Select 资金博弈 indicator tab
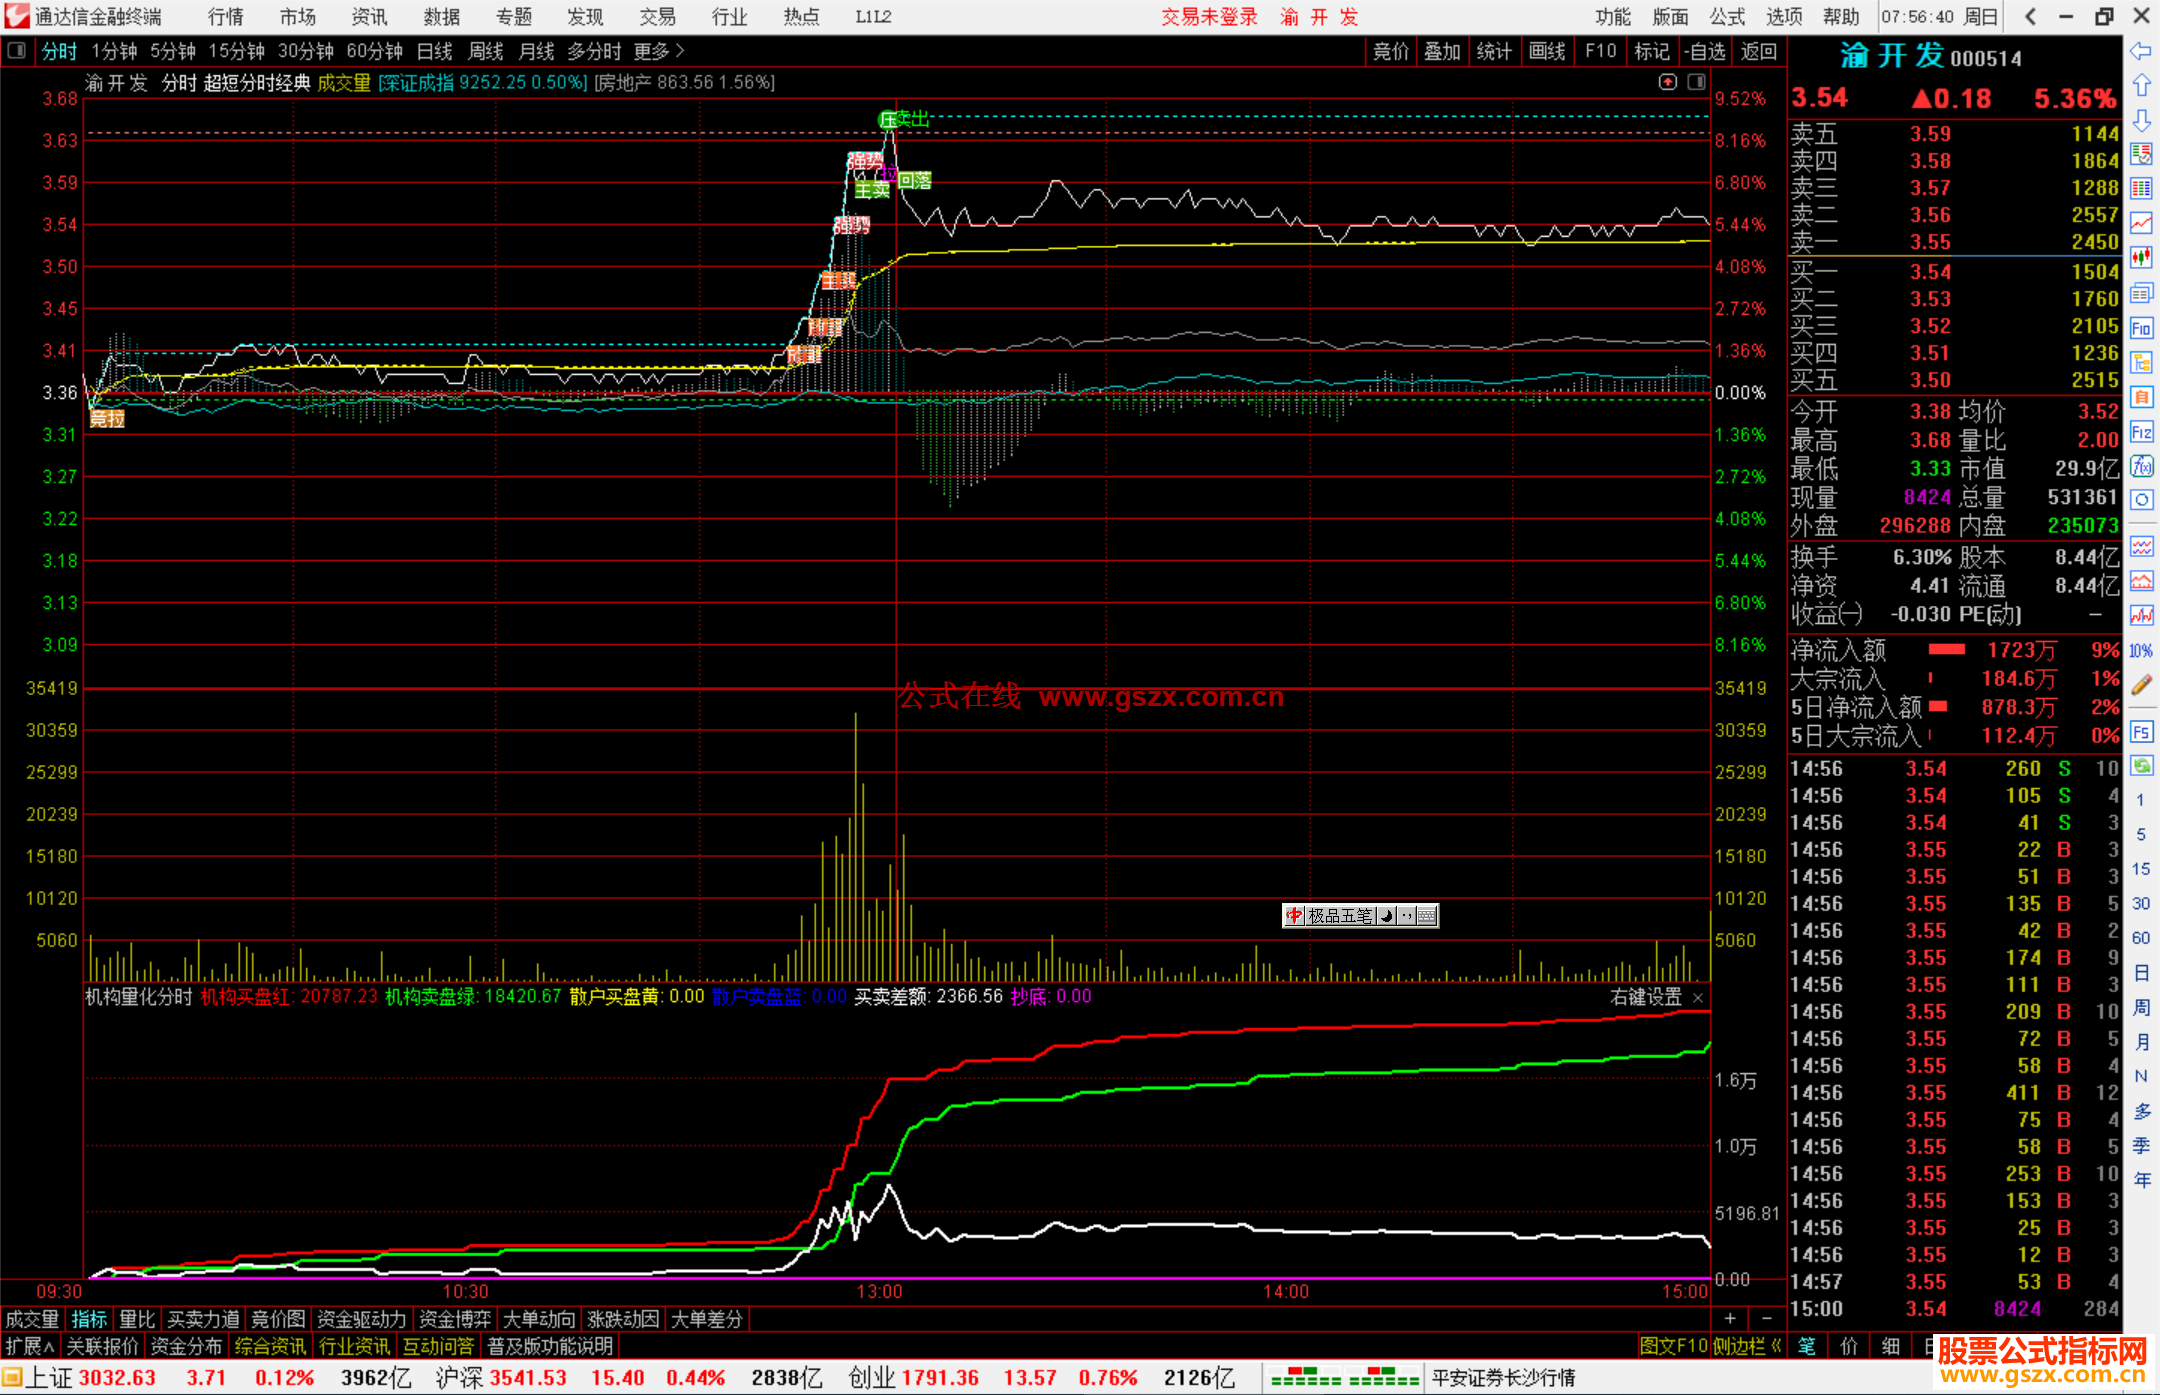 455,1319
